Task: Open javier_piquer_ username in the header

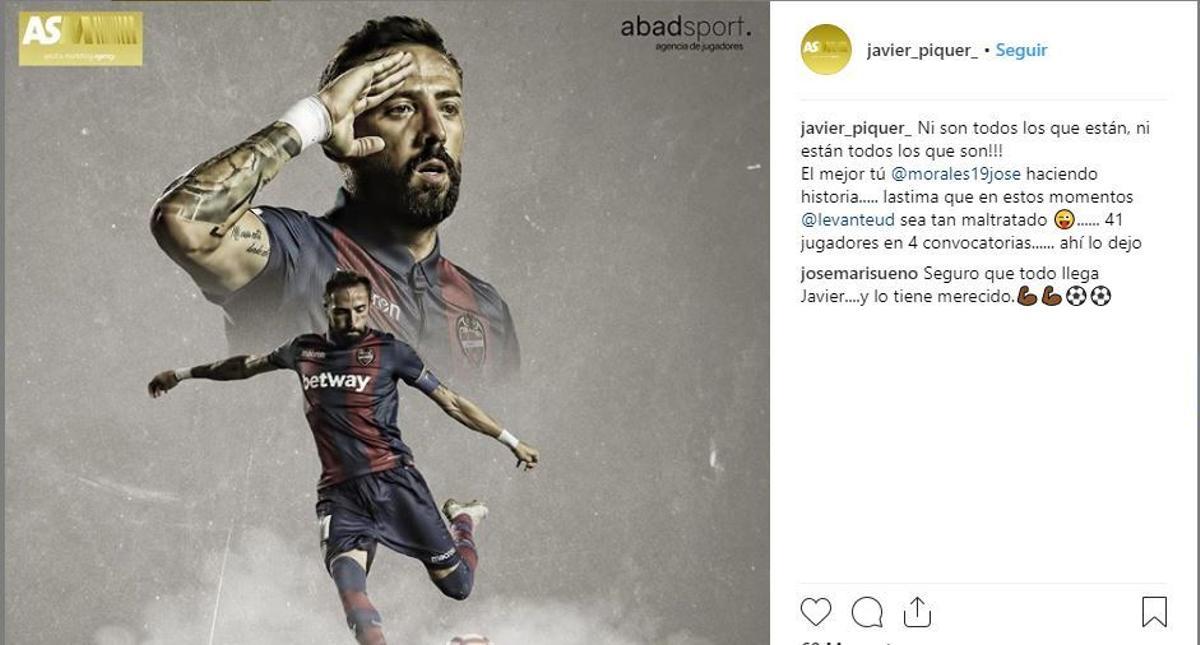Action: coord(922,50)
